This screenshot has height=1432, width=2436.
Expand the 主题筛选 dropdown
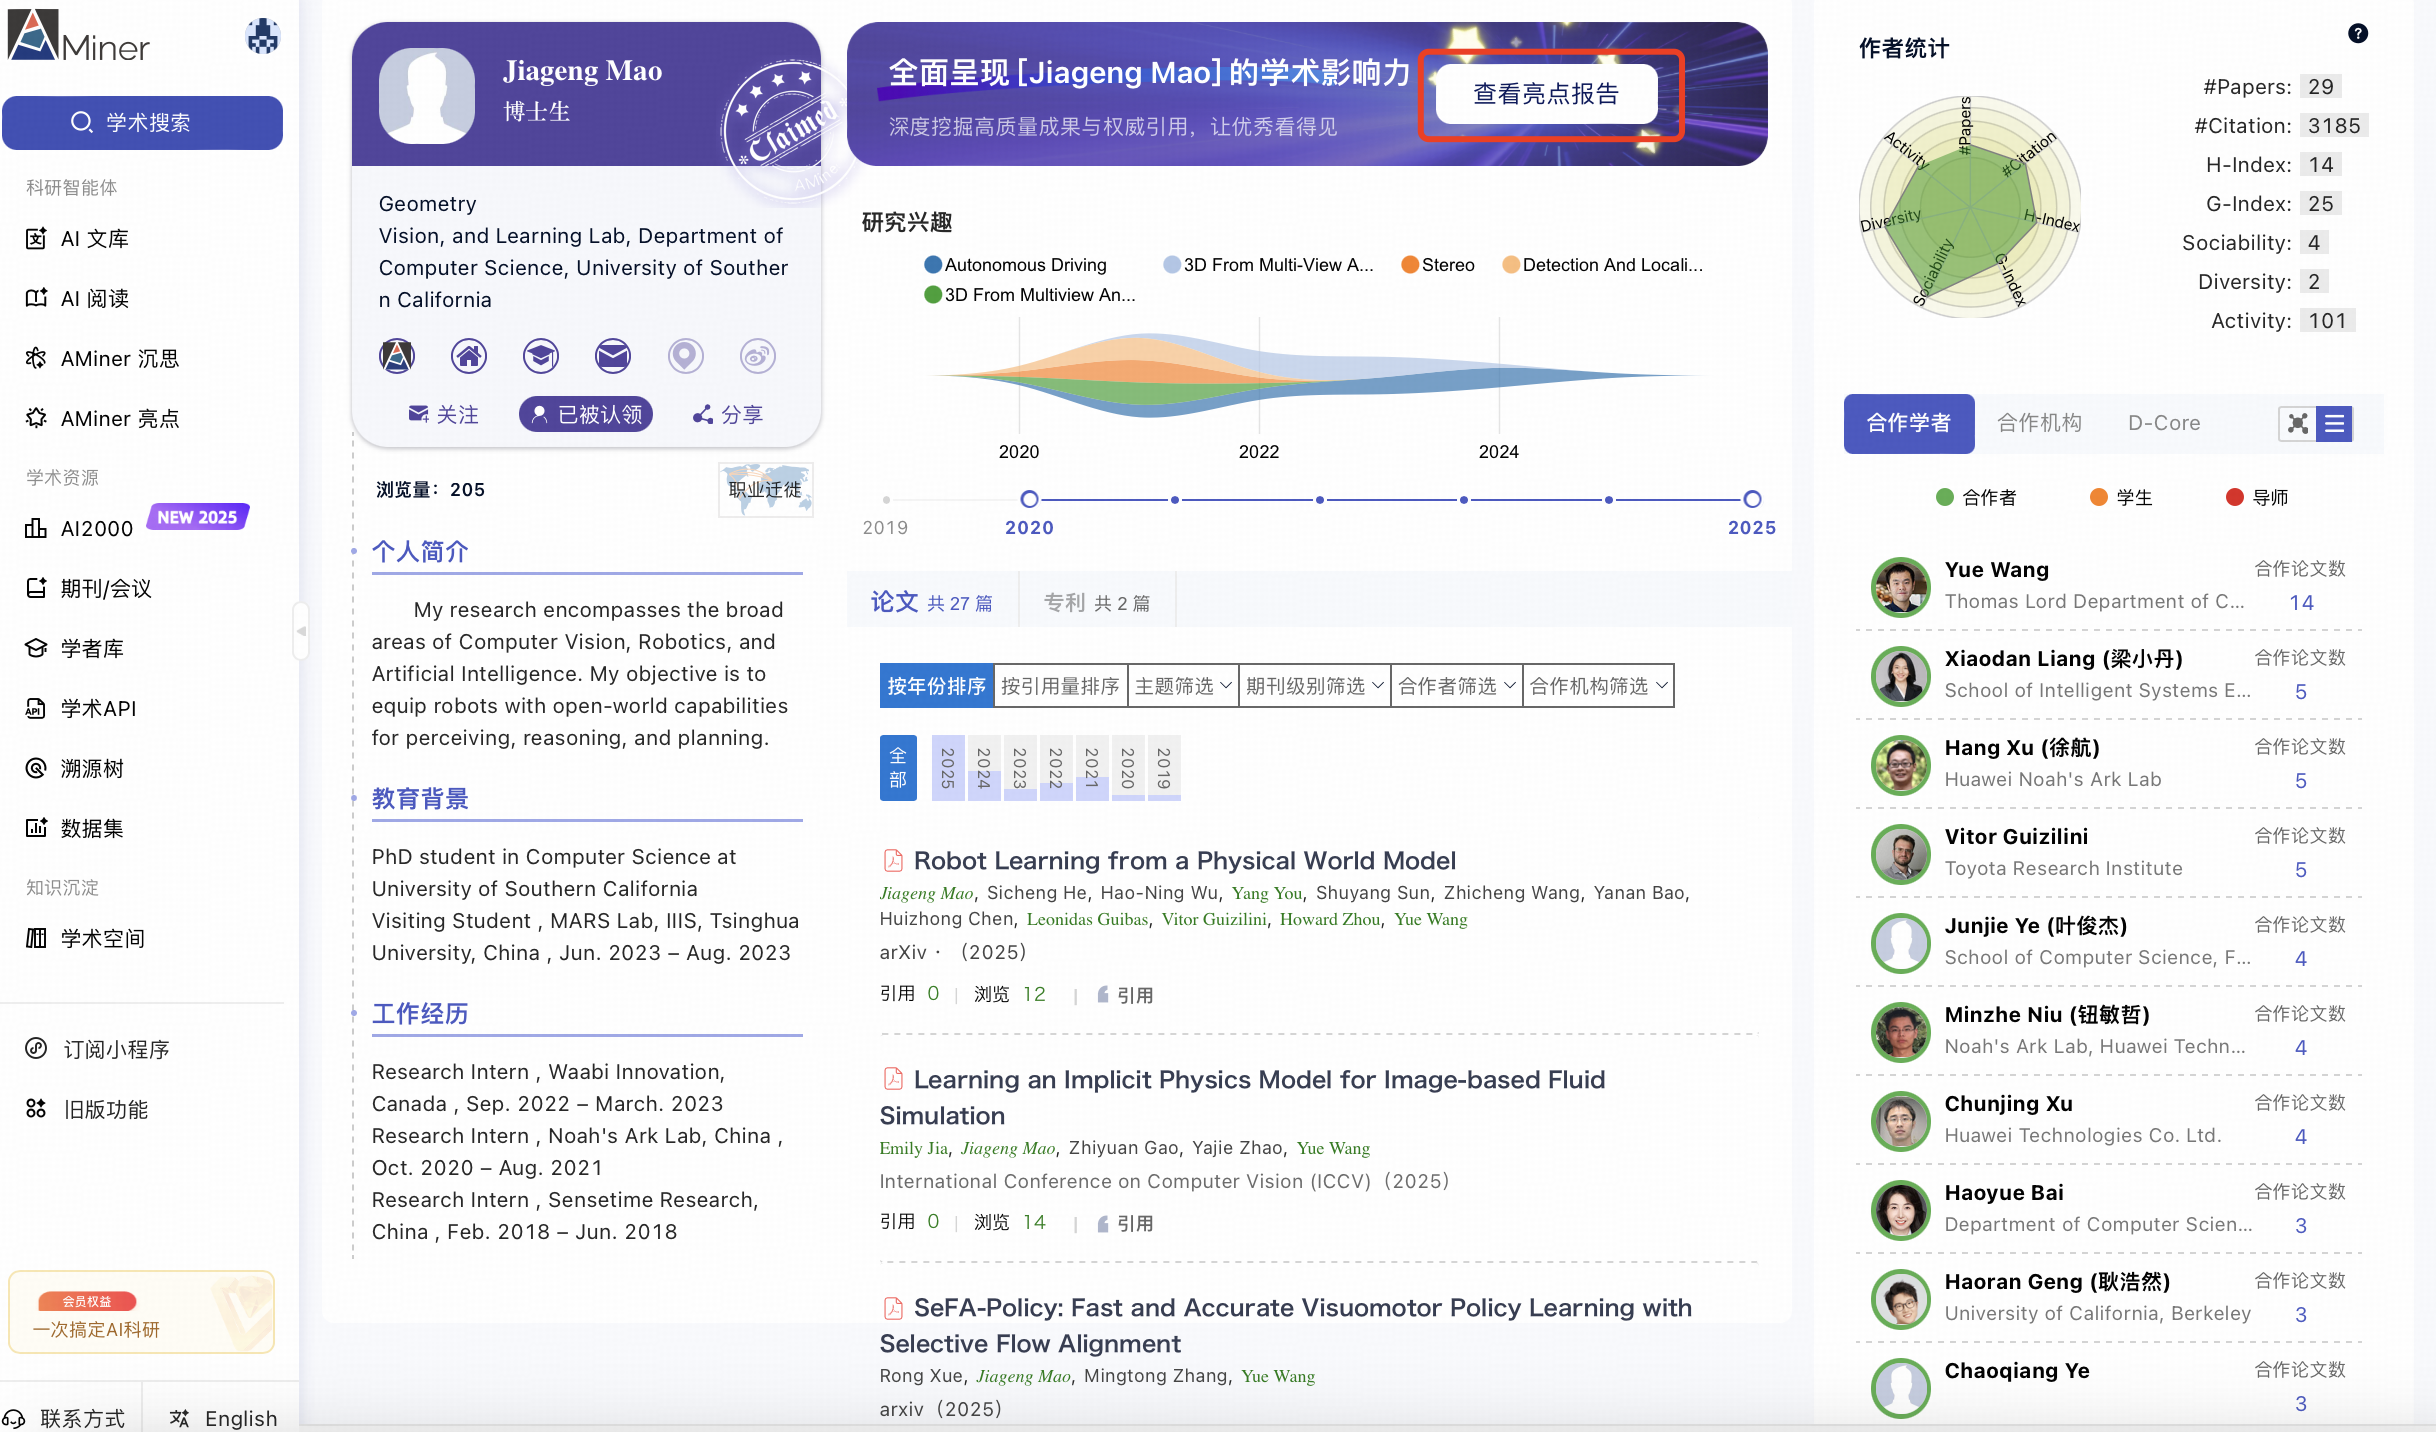click(x=1182, y=686)
